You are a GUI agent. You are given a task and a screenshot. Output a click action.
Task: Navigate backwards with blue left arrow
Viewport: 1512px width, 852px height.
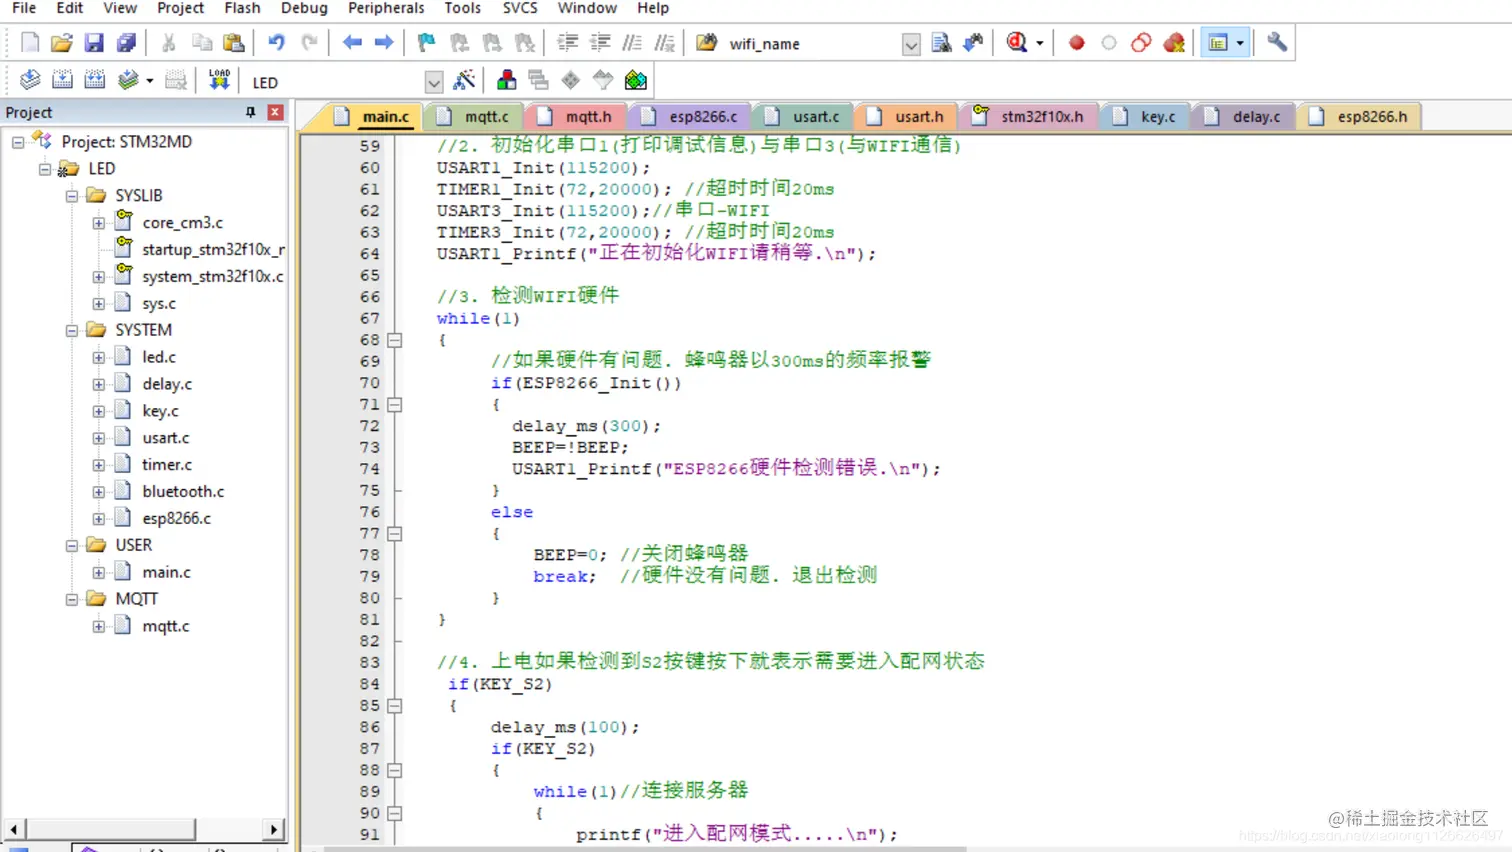click(x=352, y=43)
